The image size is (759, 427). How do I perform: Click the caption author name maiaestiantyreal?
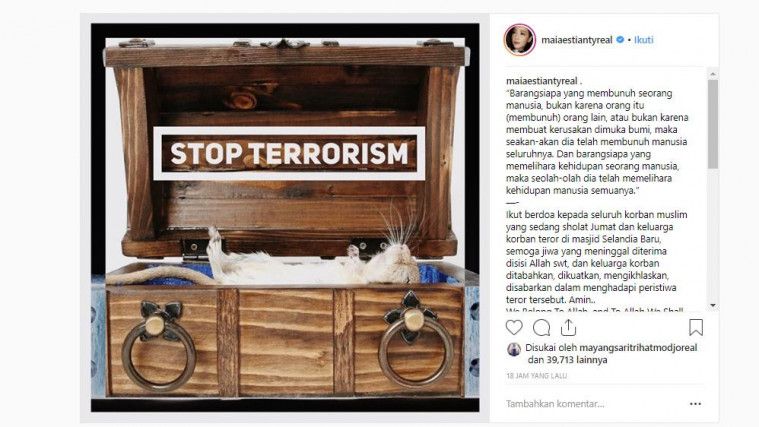coord(542,81)
